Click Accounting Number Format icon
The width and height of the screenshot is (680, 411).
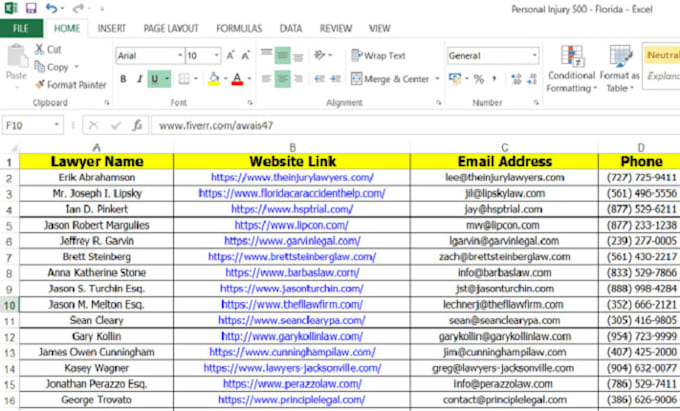pyautogui.click(x=455, y=79)
